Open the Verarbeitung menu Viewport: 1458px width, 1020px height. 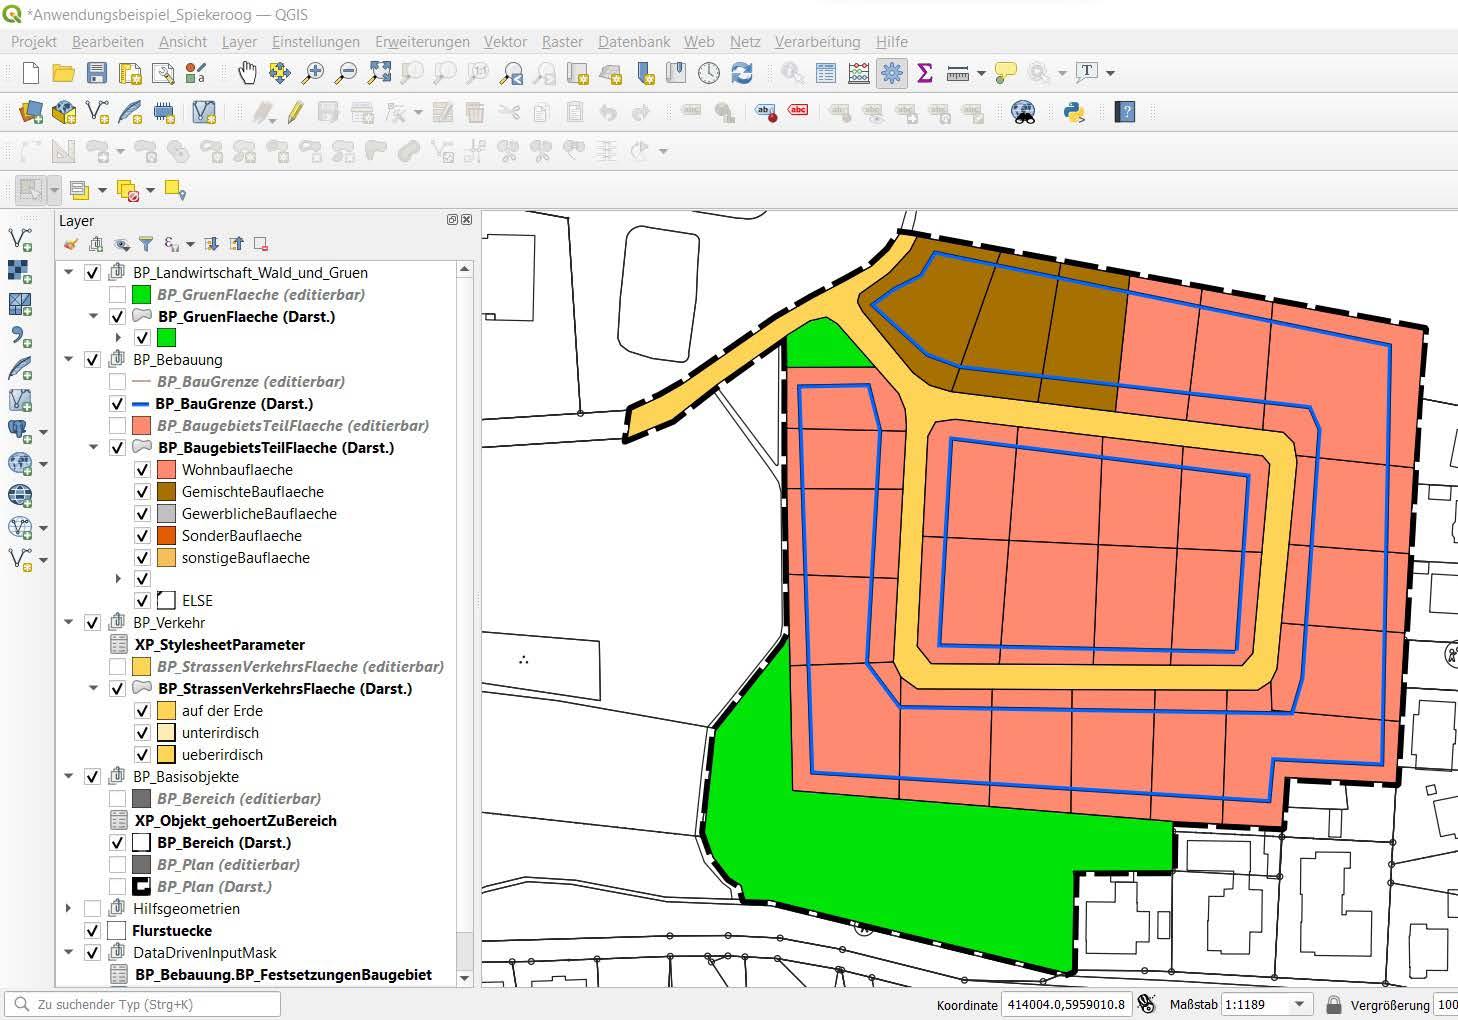point(817,42)
